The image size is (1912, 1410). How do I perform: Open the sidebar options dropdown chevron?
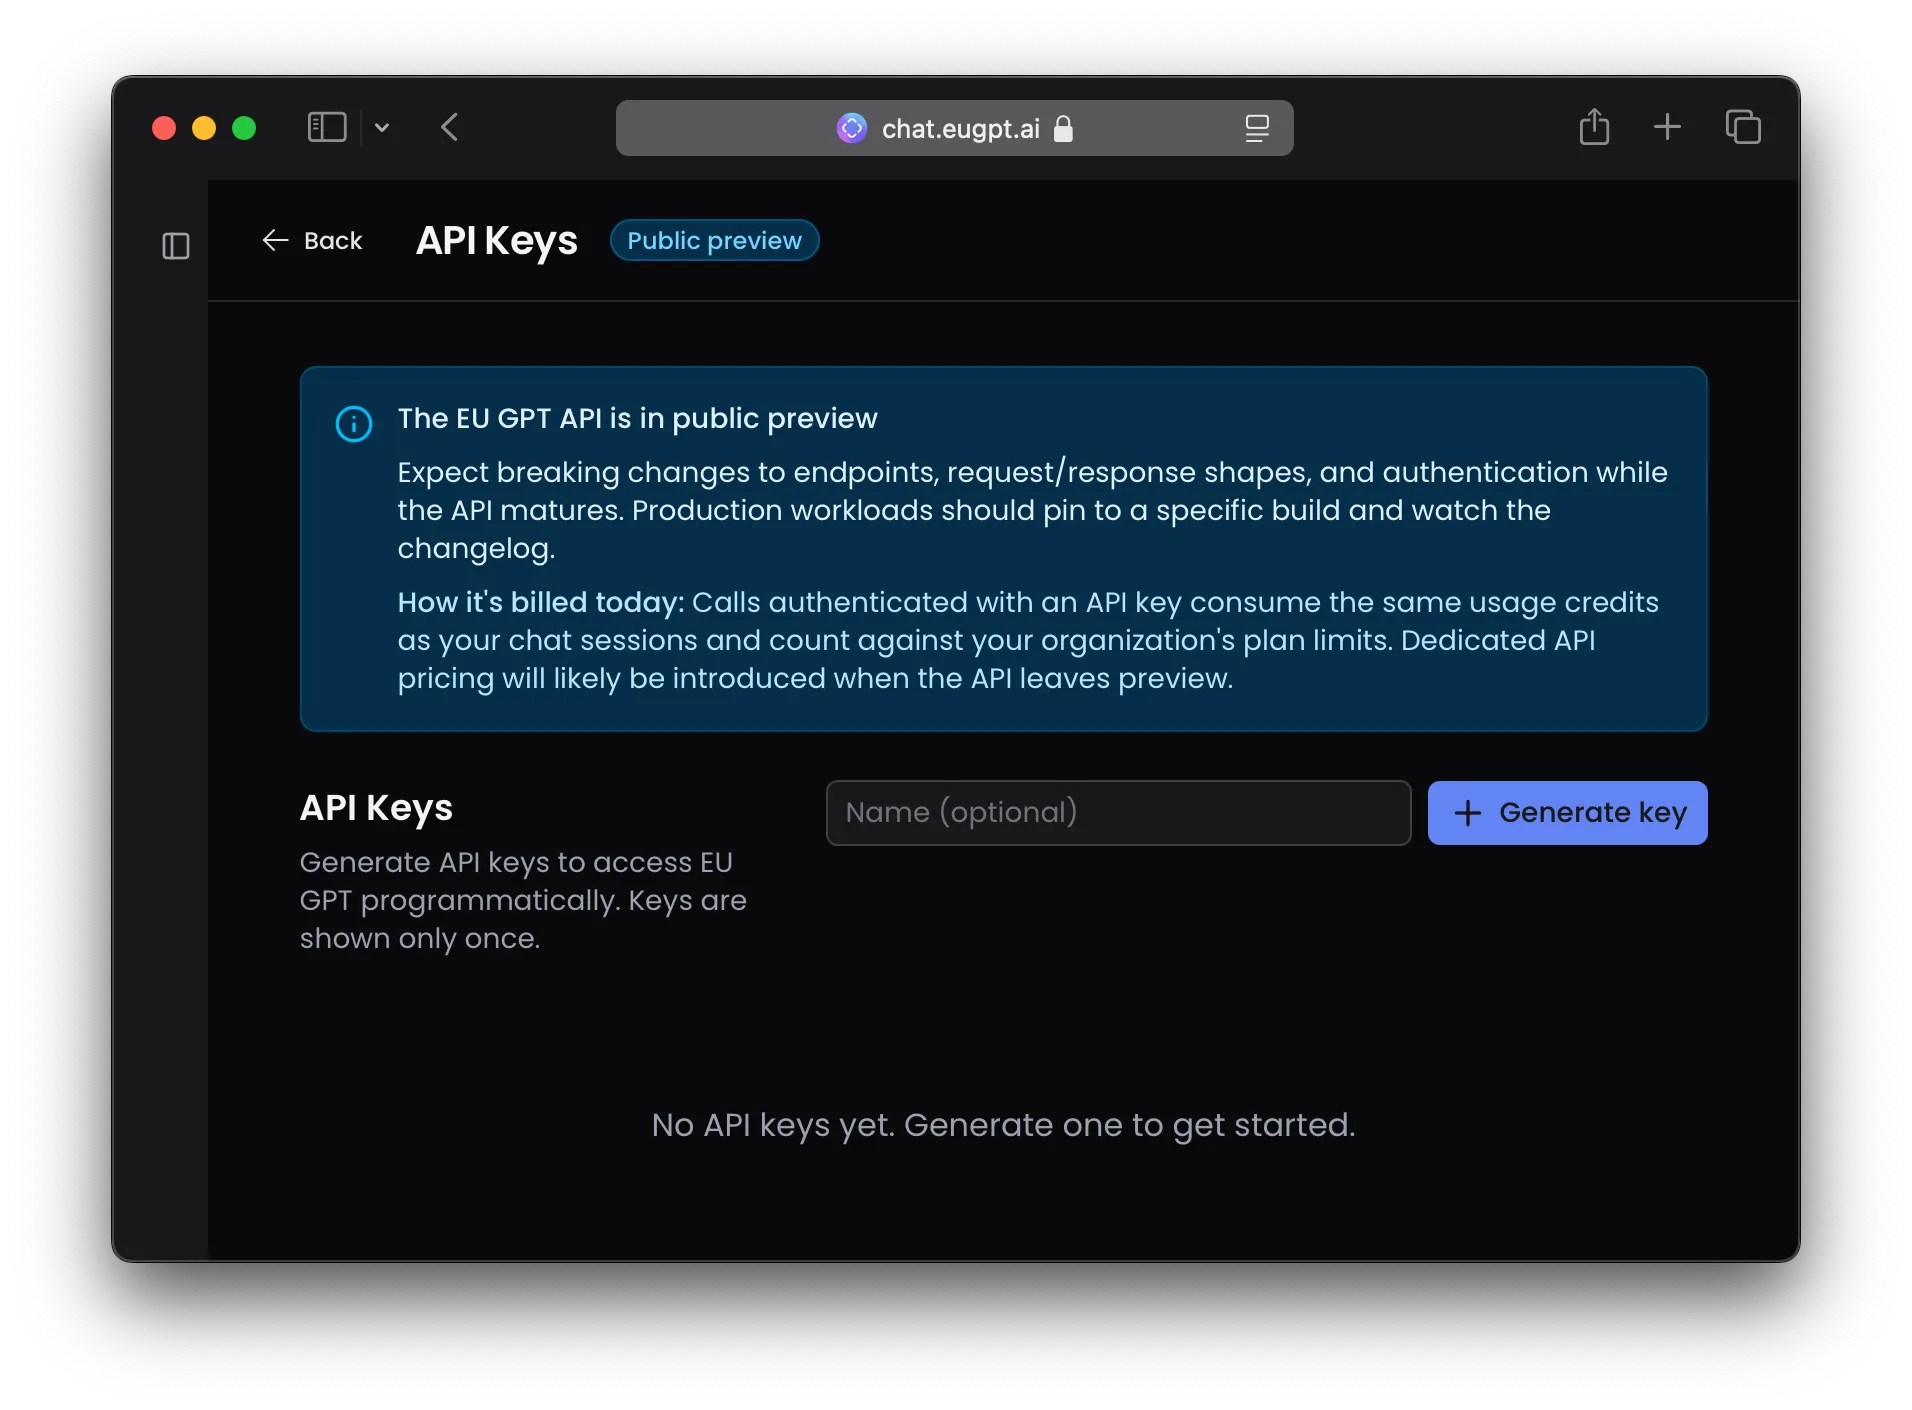point(382,128)
